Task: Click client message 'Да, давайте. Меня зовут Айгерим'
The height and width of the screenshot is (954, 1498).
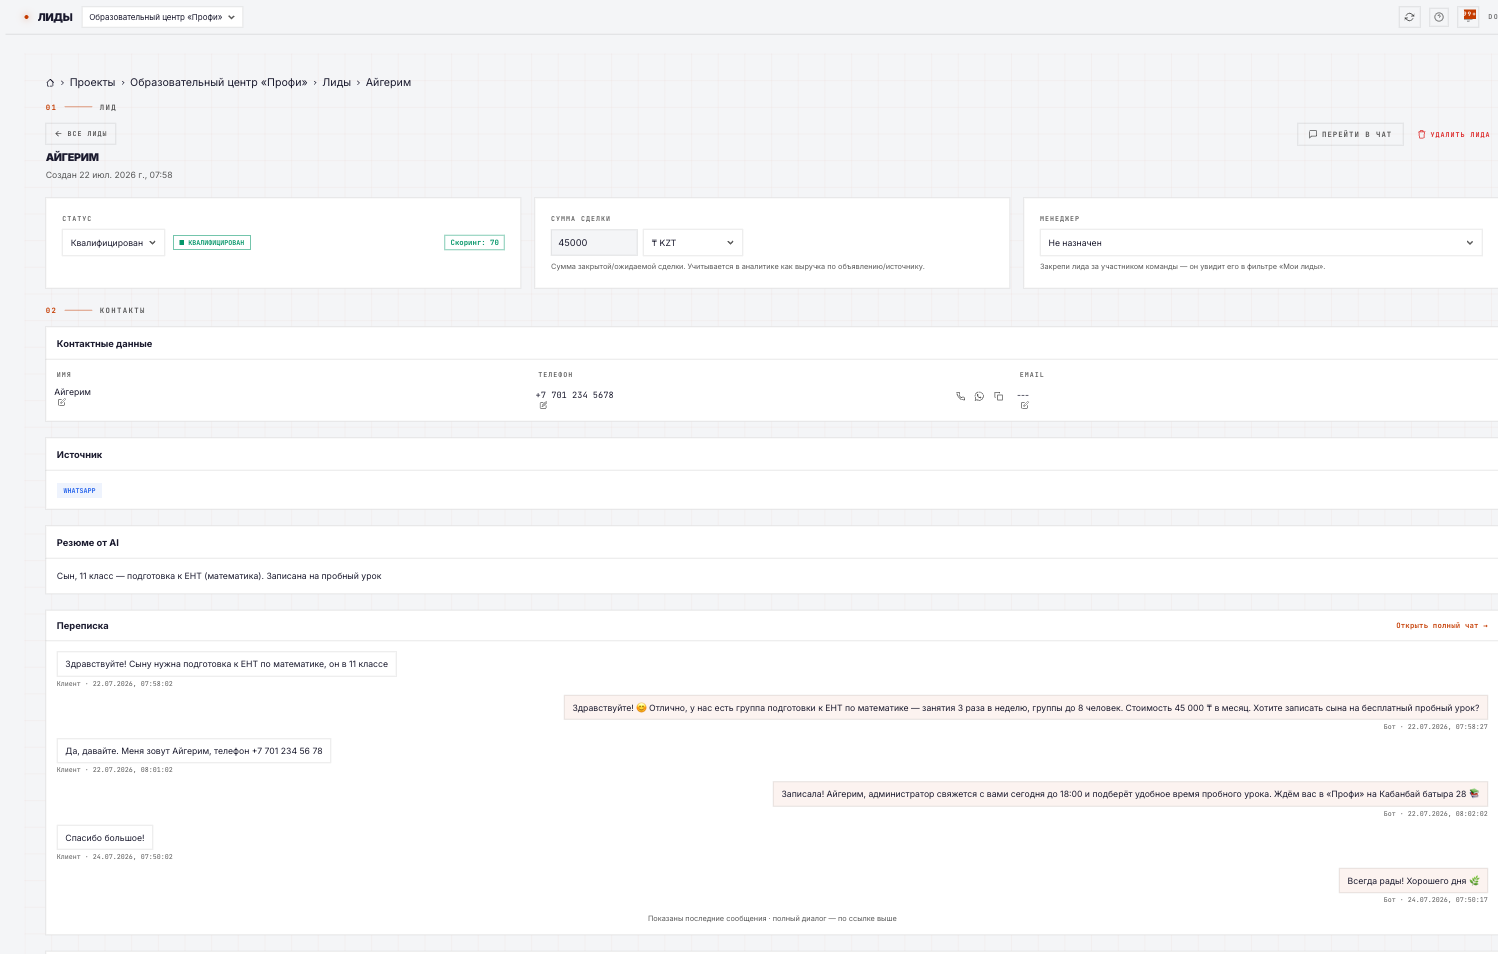Action: tap(194, 751)
